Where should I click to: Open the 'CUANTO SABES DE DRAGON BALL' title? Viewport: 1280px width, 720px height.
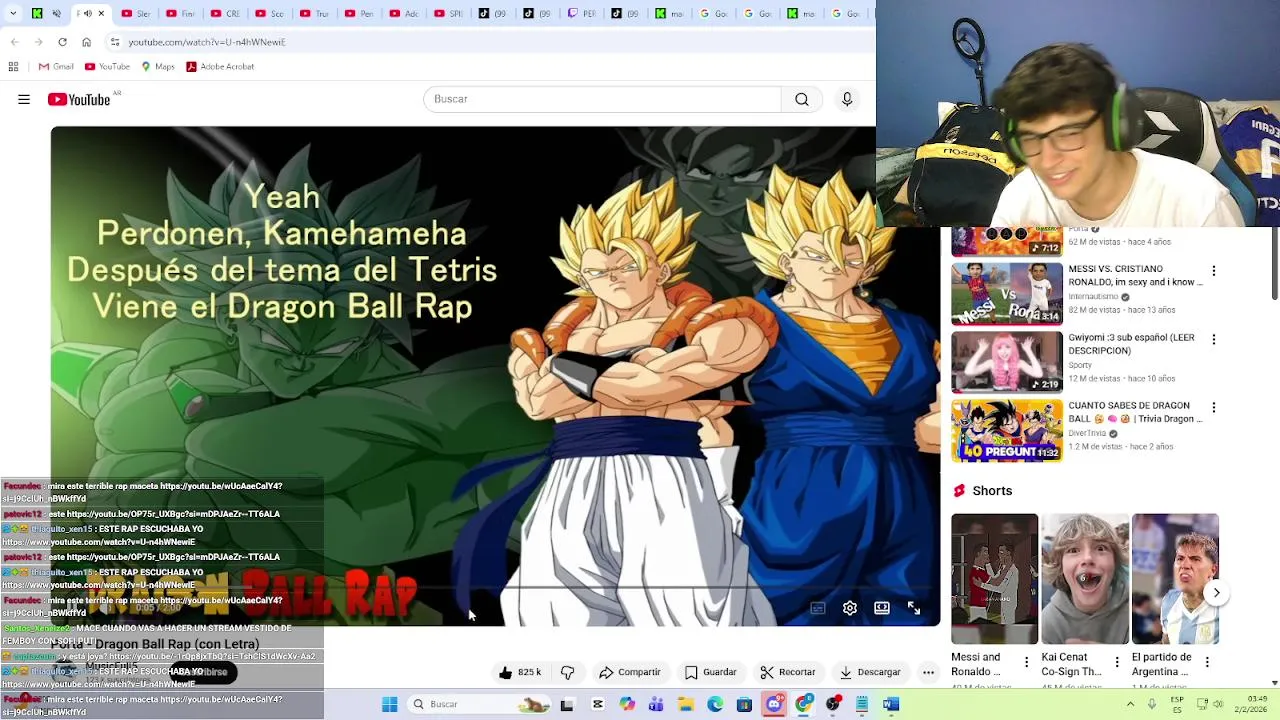(x=1135, y=412)
